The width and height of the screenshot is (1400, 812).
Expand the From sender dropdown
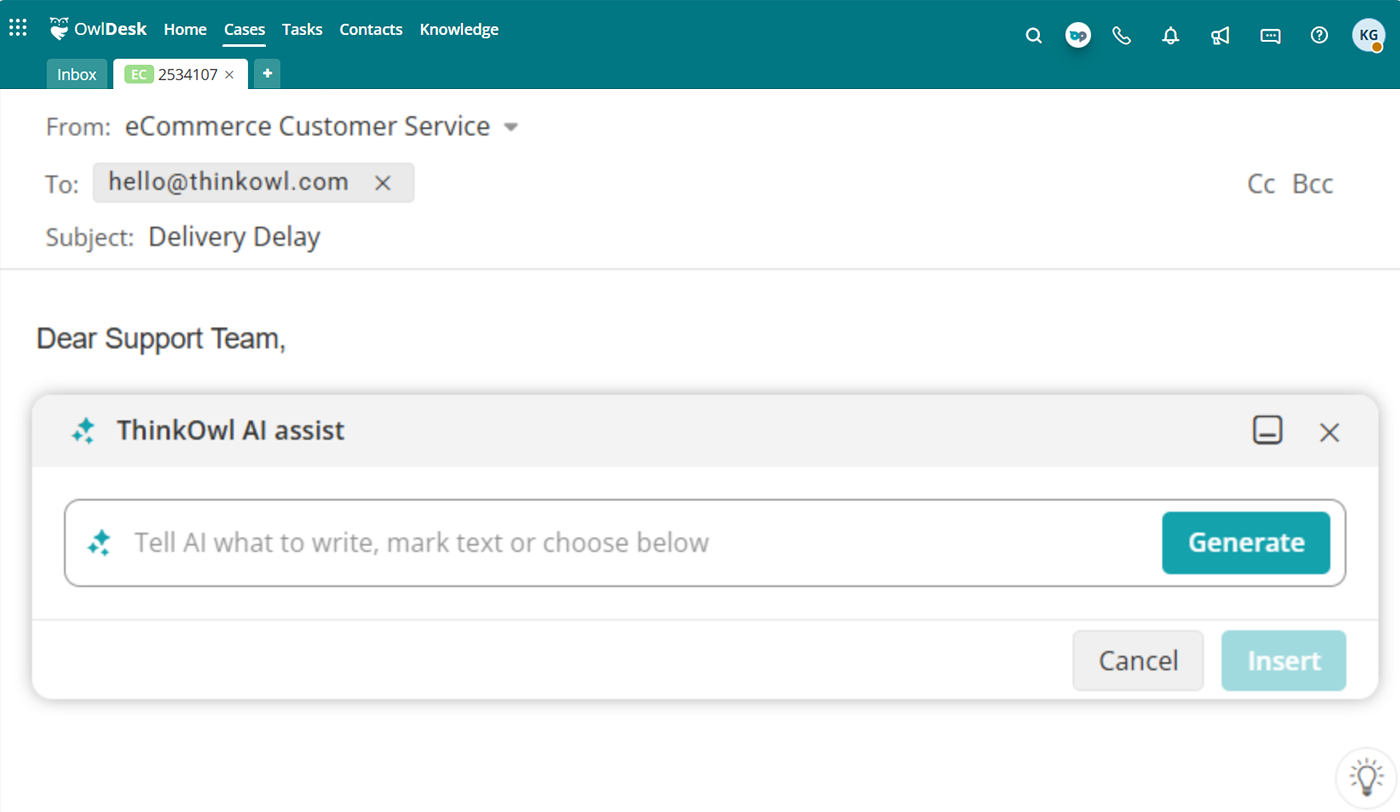(x=511, y=128)
